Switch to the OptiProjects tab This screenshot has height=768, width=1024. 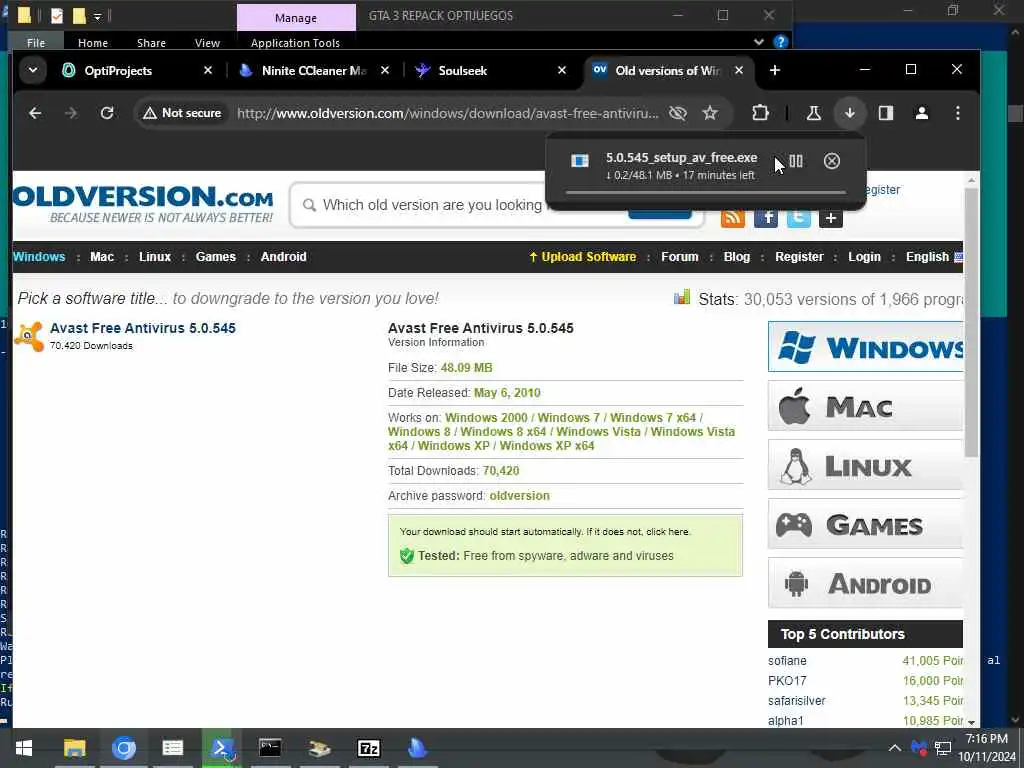point(118,71)
